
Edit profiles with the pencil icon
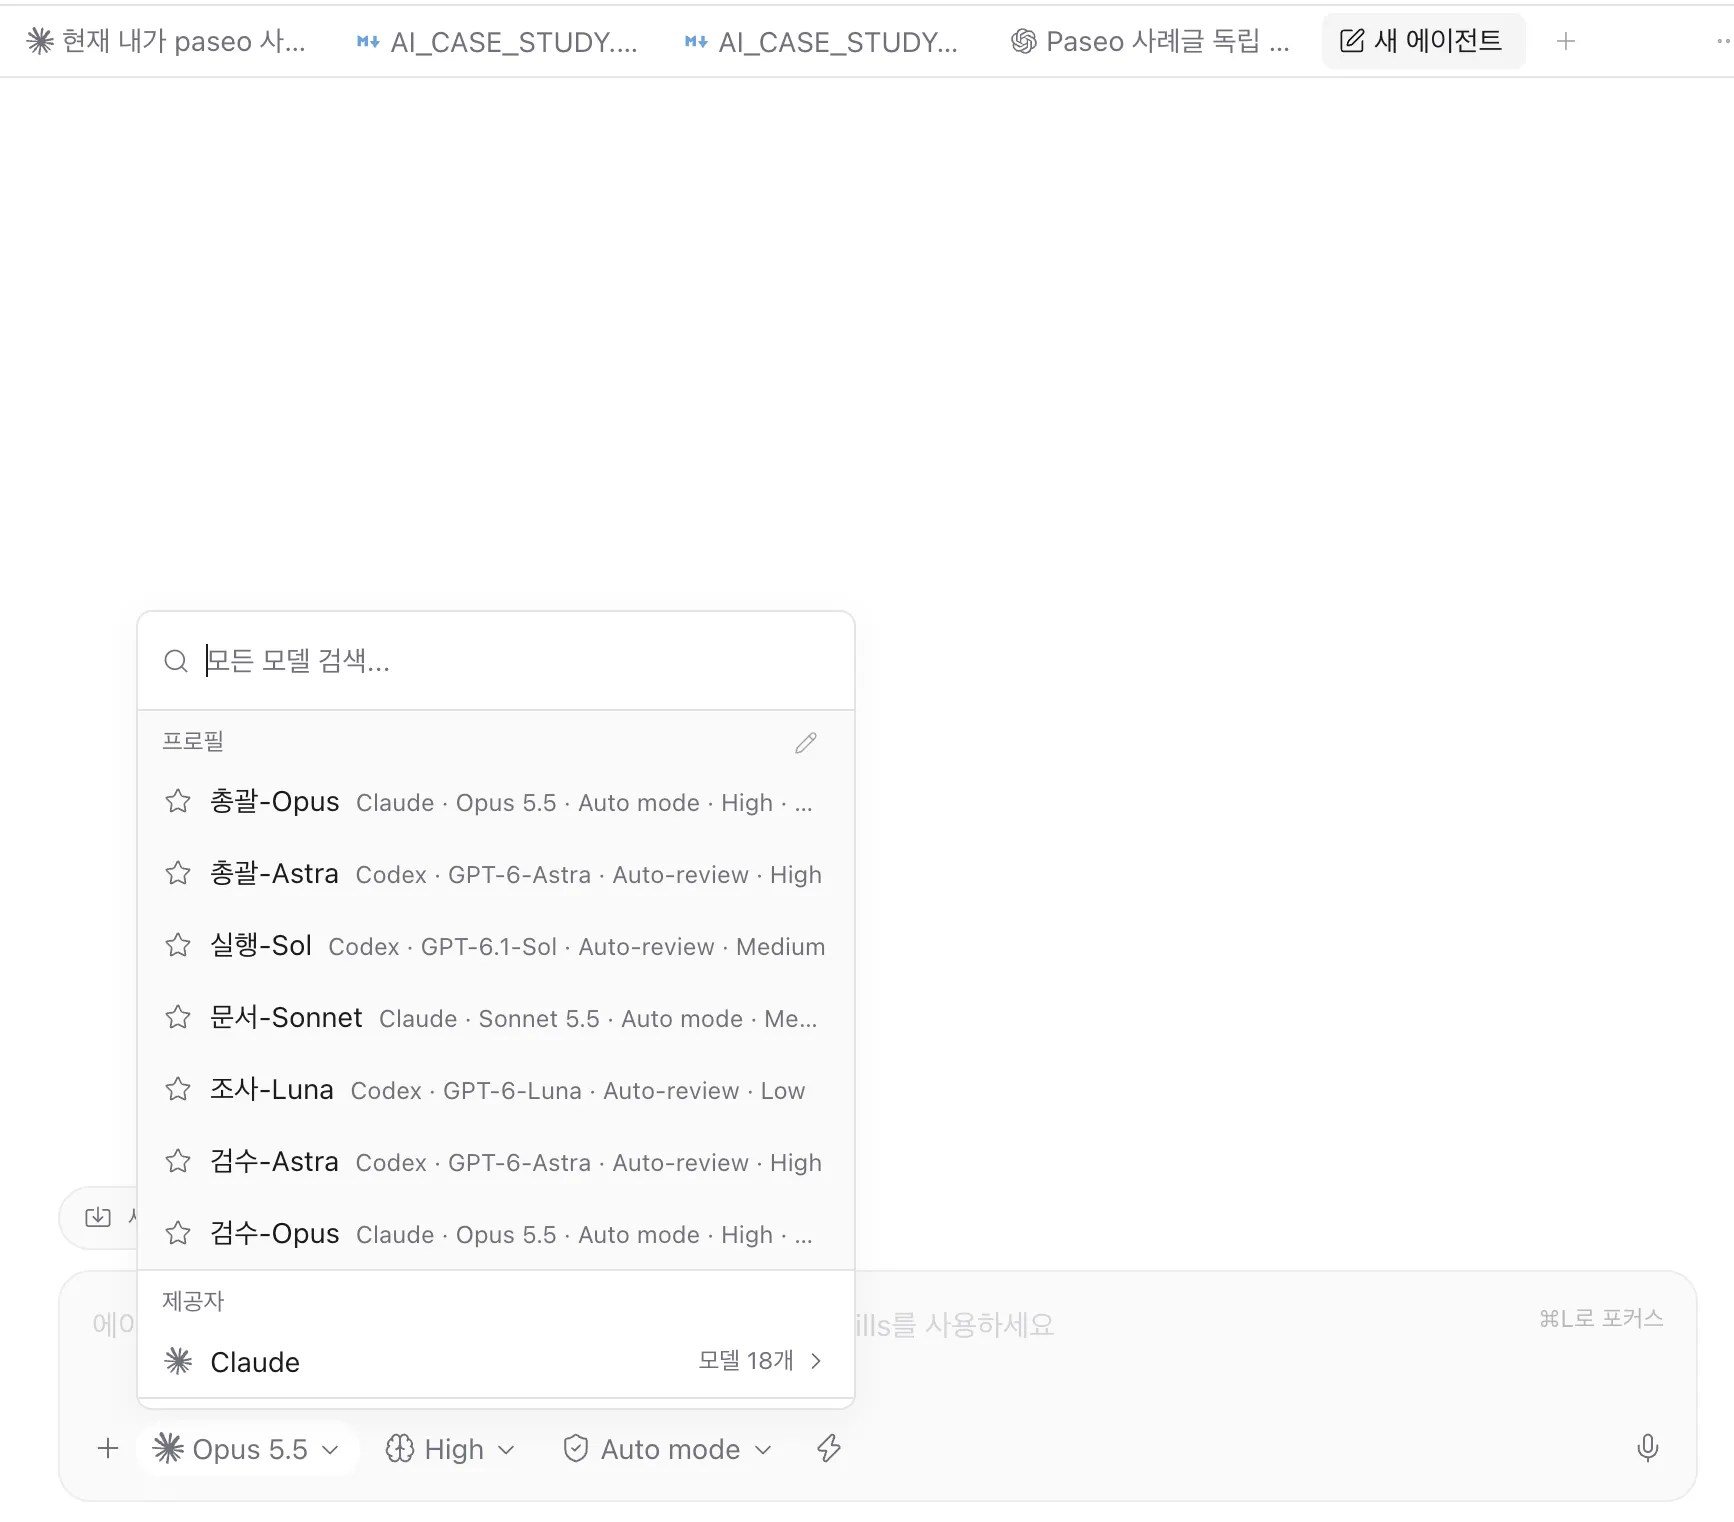[x=806, y=743]
